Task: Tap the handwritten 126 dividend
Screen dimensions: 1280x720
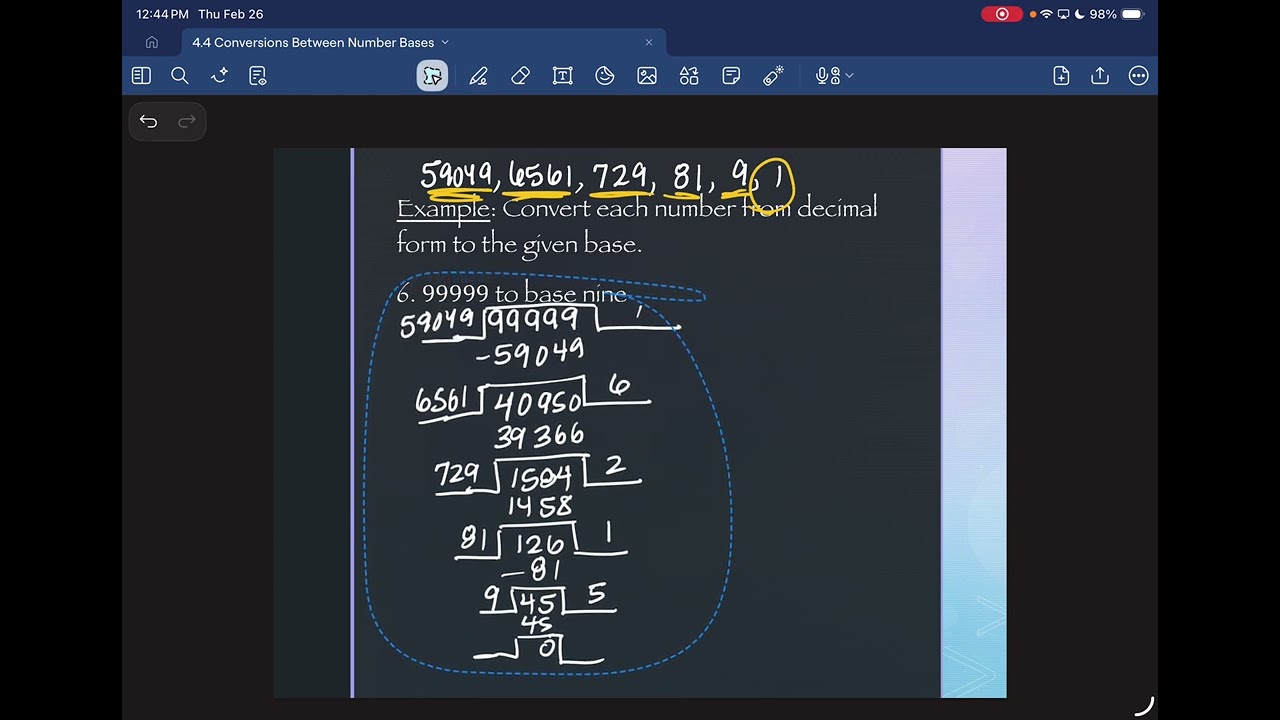Action: 541,545
